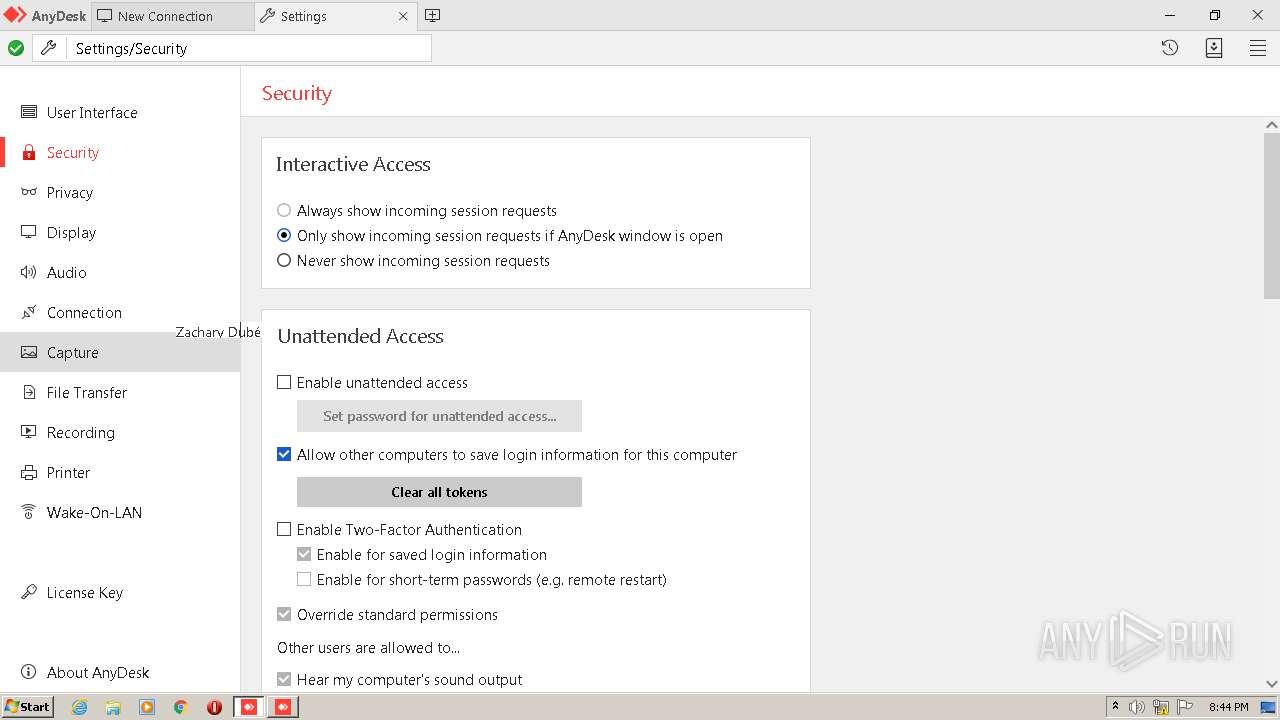Image resolution: width=1280 pixels, height=720 pixels.
Task: Click scrollbar down arrow
Action: pos(1272,684)
